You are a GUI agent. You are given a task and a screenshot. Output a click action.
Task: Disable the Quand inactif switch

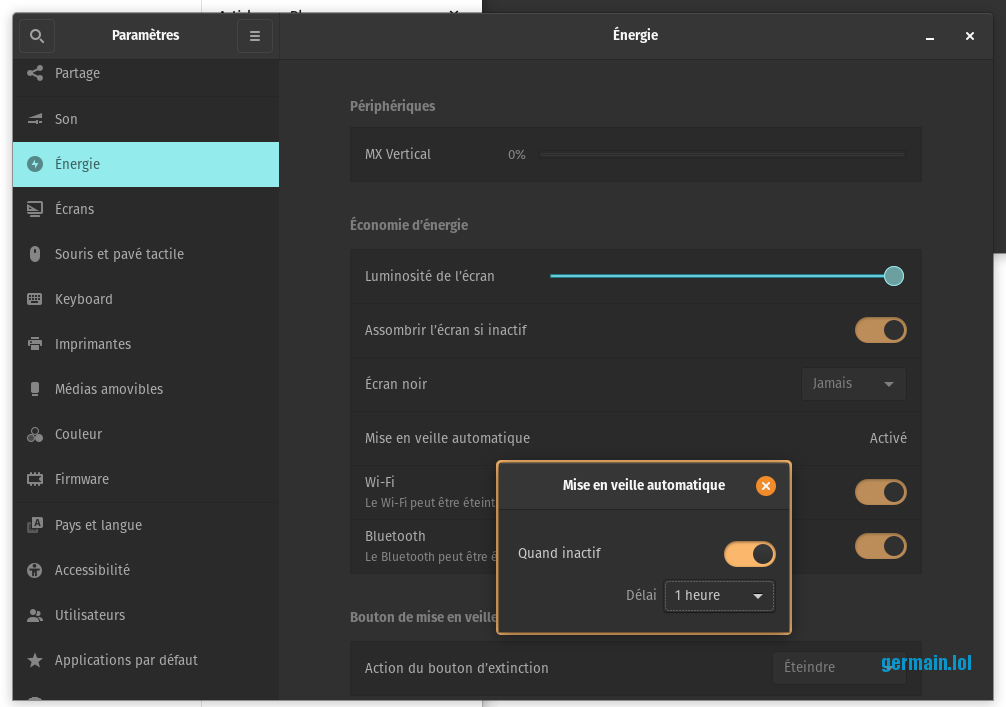click(x=749, y=554)
